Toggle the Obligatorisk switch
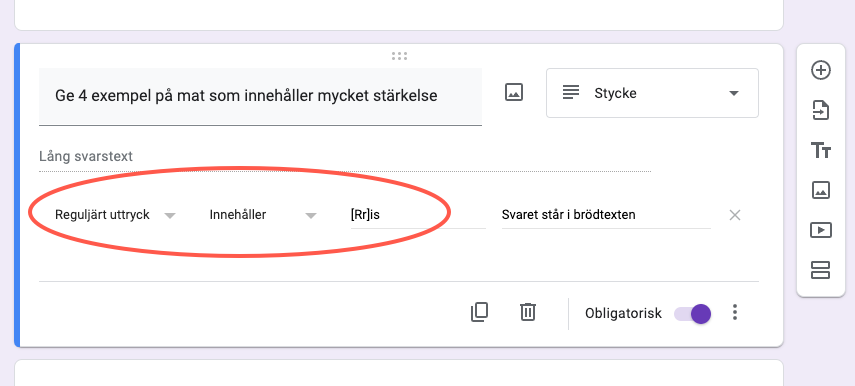Screen dimensions: 855x386 pyautogui.click(x=693, y=313)
